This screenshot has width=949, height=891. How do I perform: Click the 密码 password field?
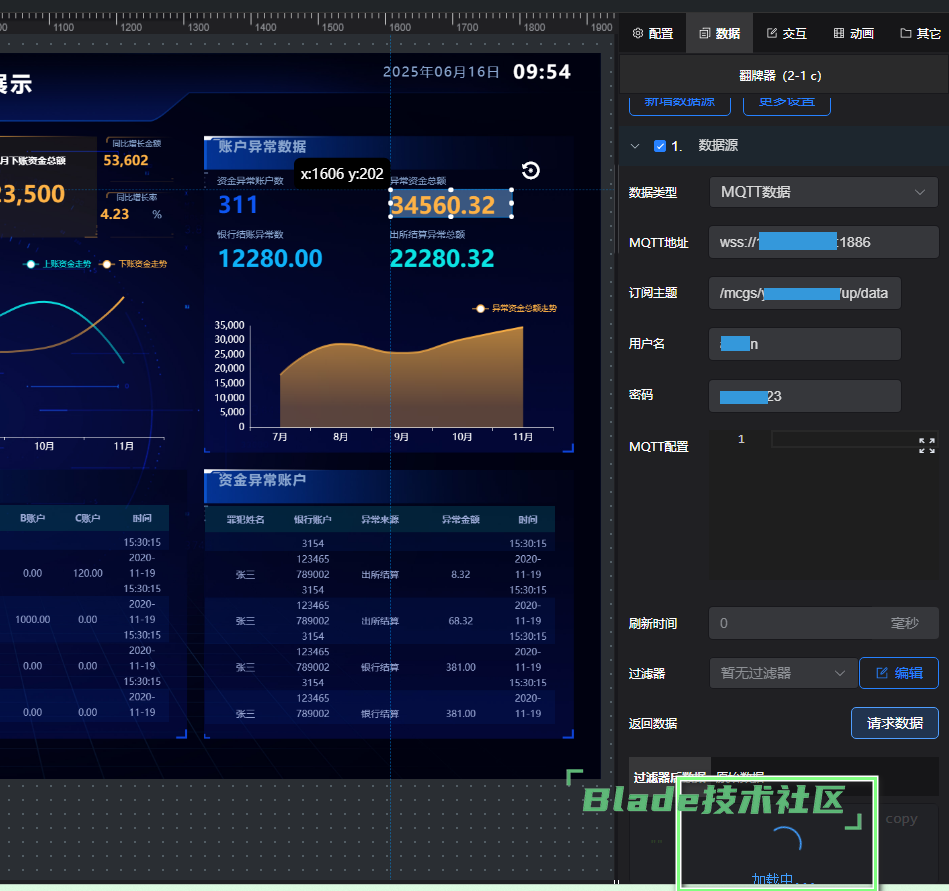pos(804,396)
